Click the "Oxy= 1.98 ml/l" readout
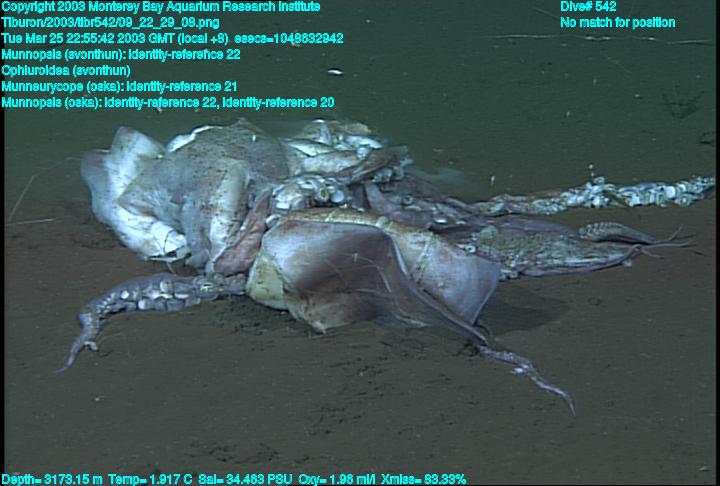This screenshot has width=720, height=486. pyautogui.click(x=338, y=480)
